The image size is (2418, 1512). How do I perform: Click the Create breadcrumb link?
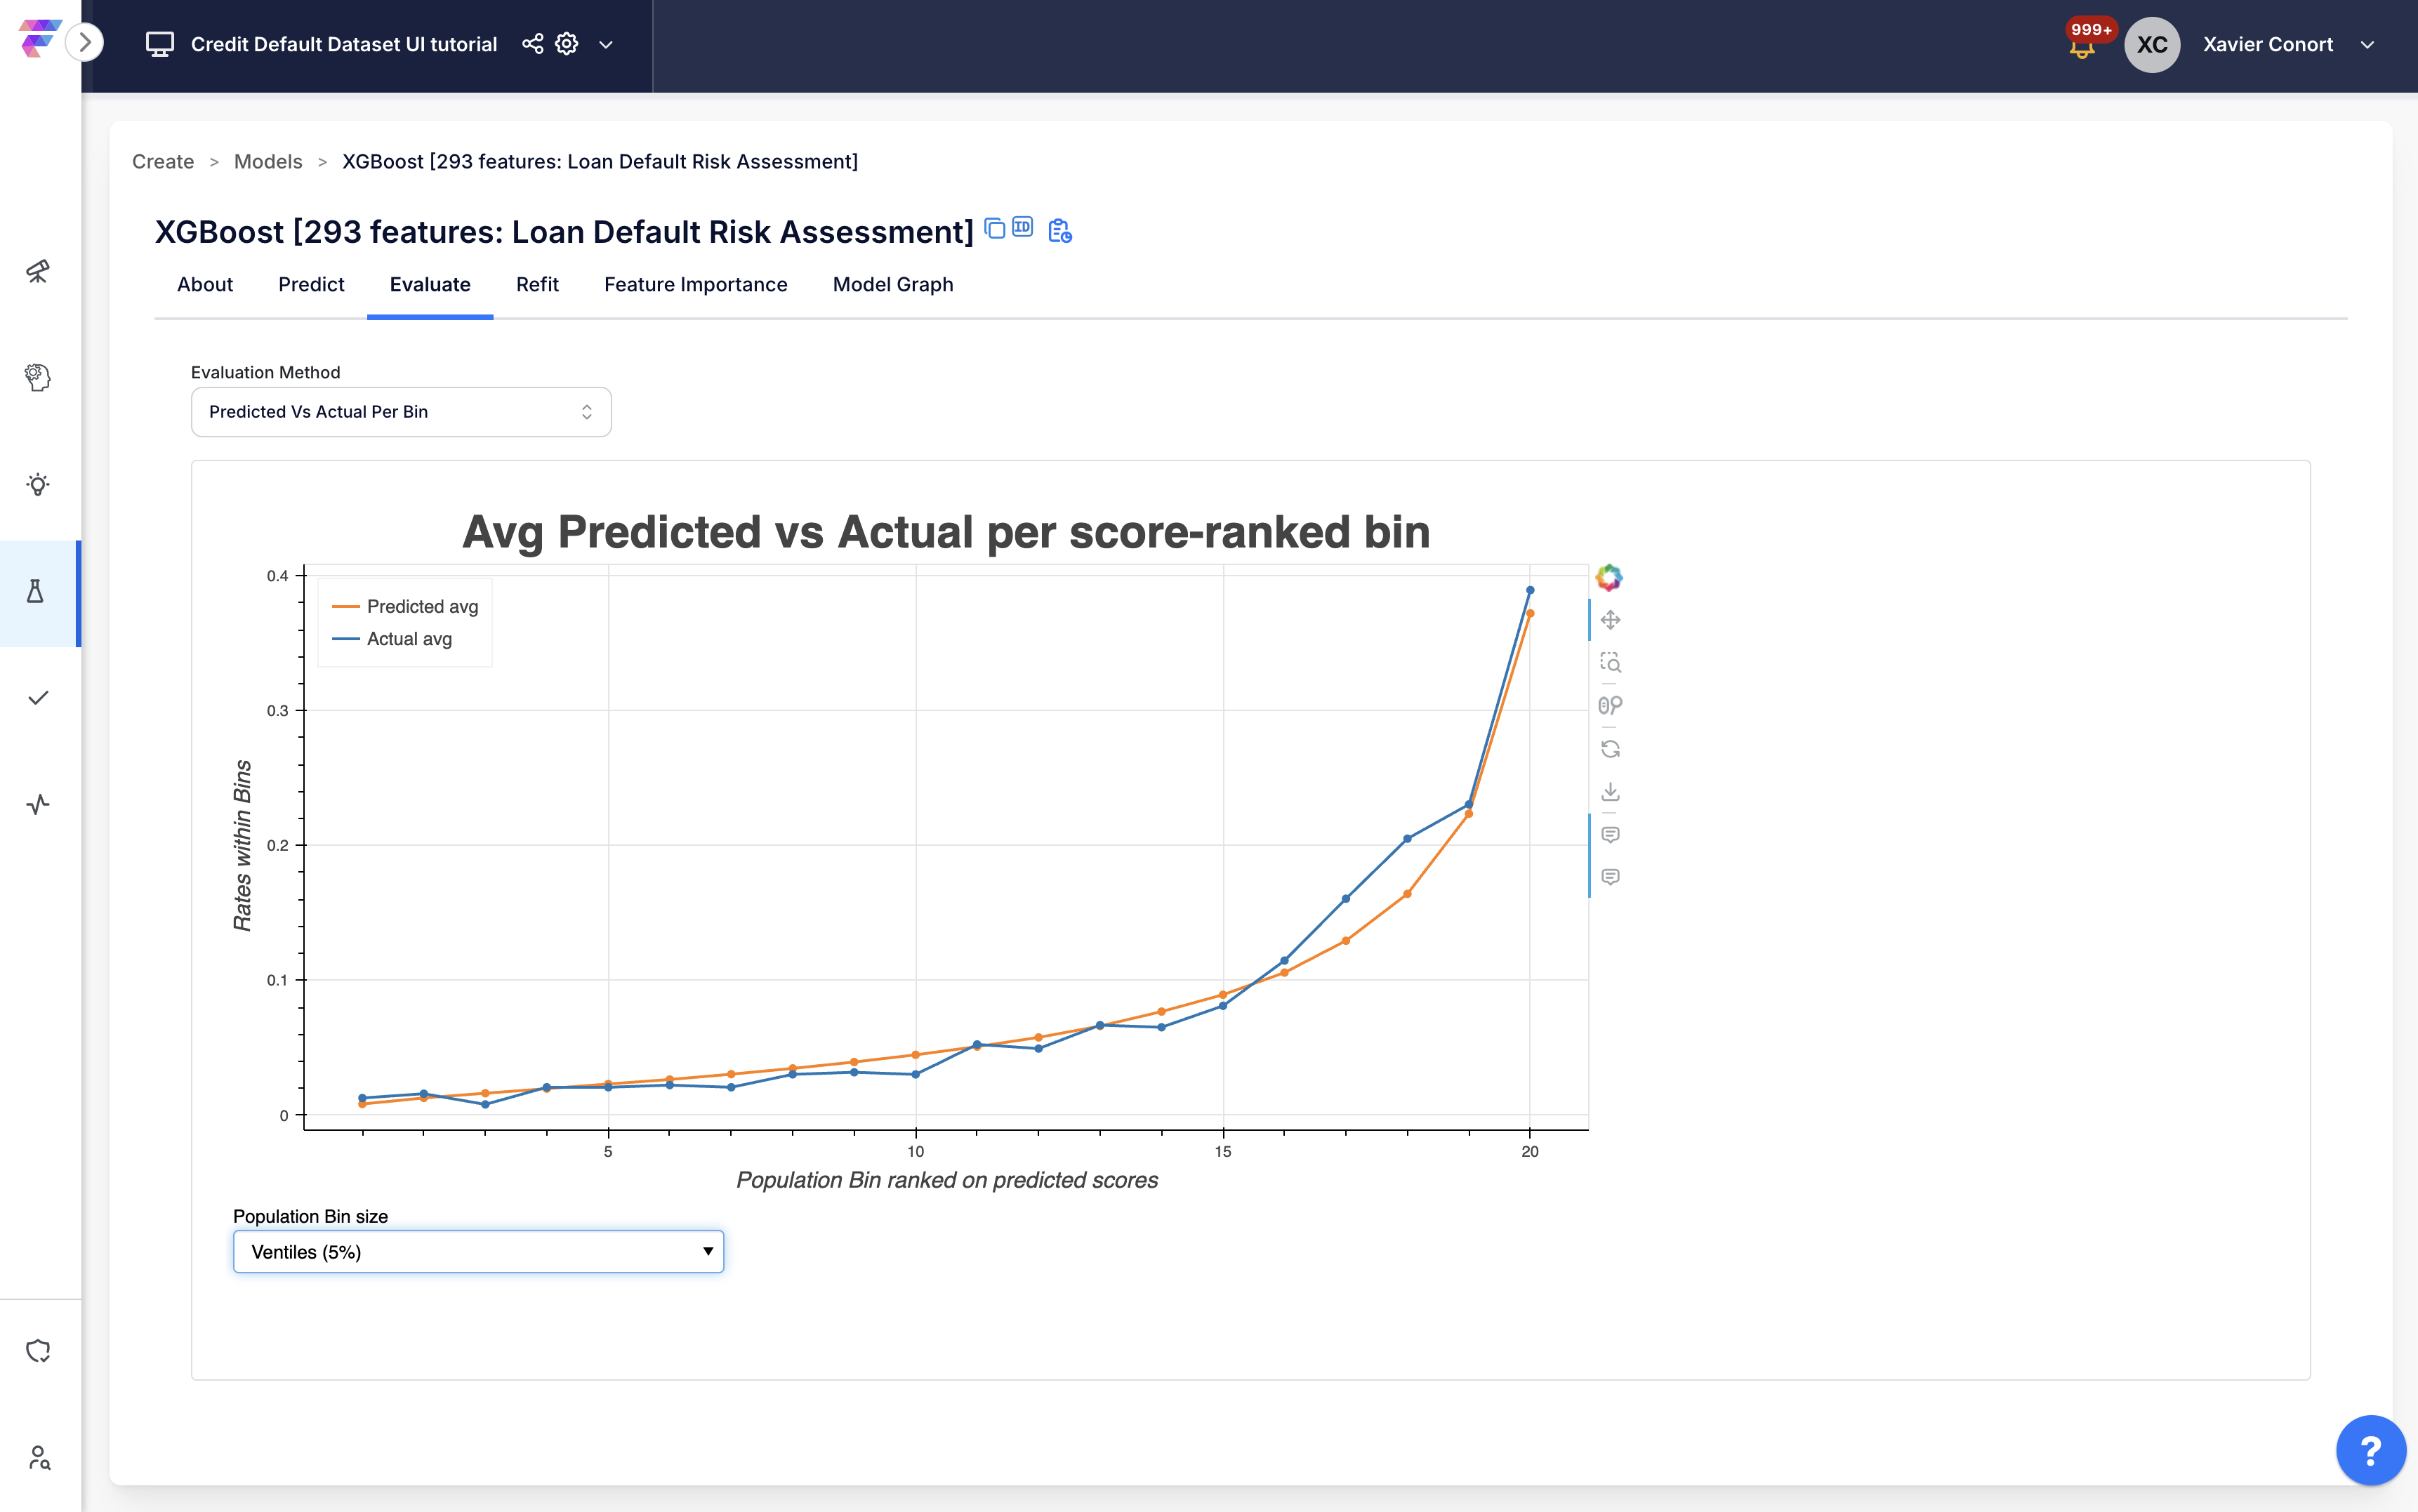[x=163, y=162]
